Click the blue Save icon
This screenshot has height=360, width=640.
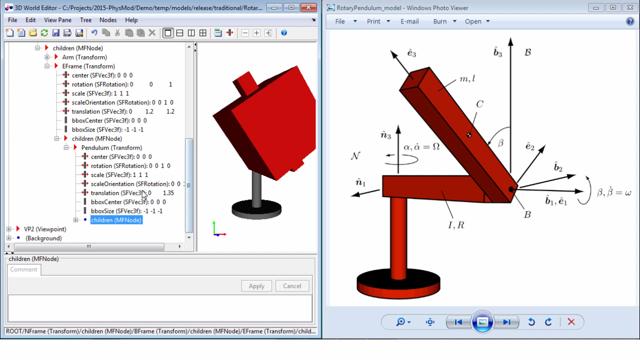point(56,33)
